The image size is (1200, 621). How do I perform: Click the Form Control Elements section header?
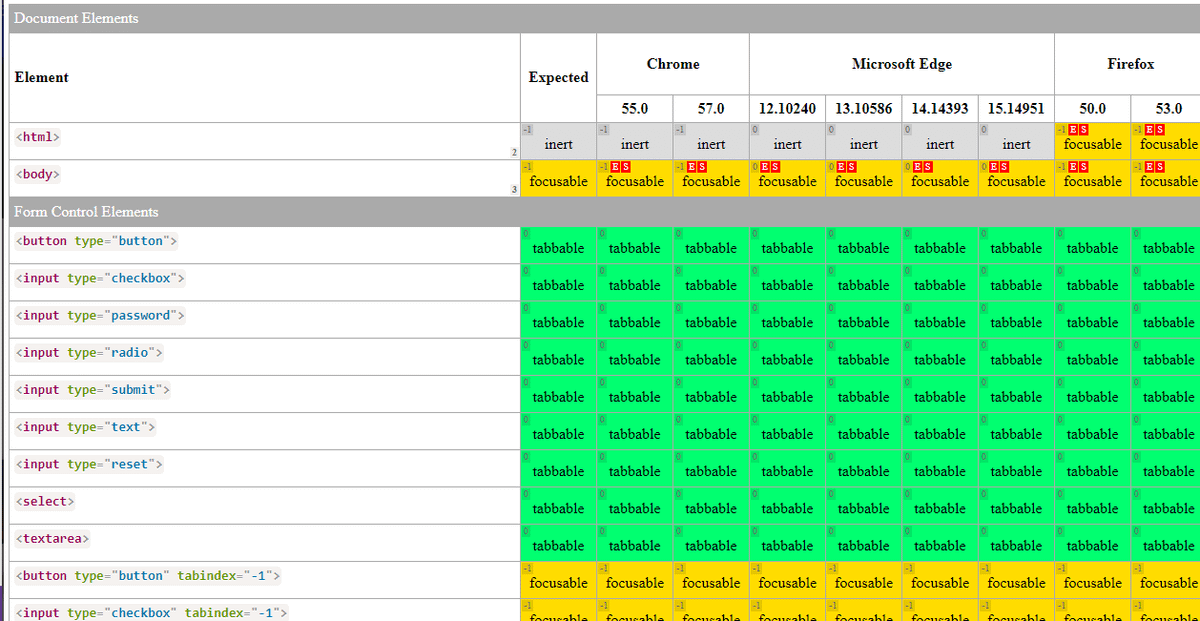pos(86,212)
